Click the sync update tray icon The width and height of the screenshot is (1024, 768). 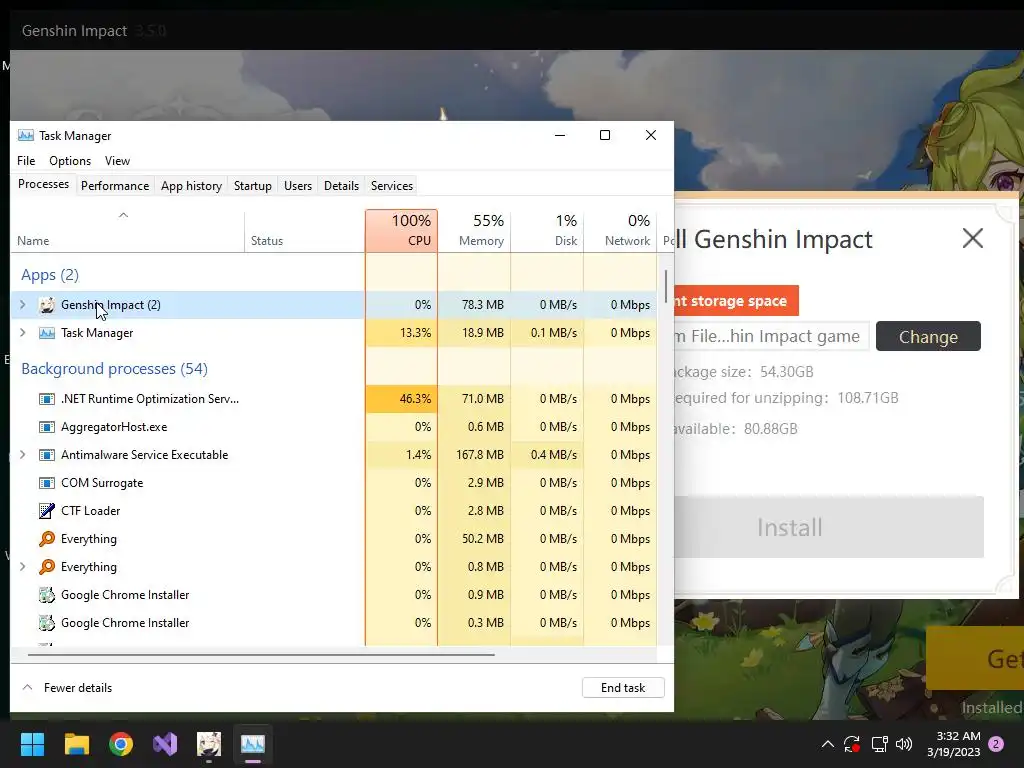pyautogui.click(x=852, y=744)
